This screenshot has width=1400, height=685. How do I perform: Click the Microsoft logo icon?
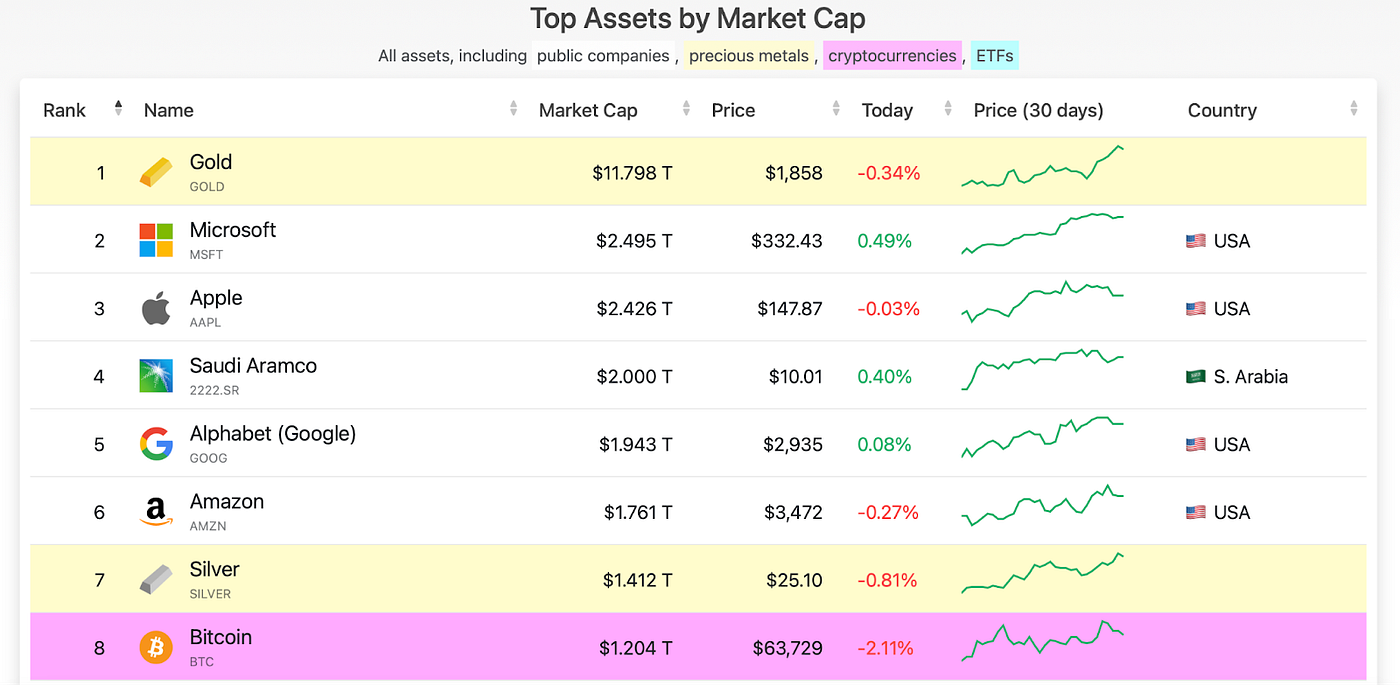(155, 240)
